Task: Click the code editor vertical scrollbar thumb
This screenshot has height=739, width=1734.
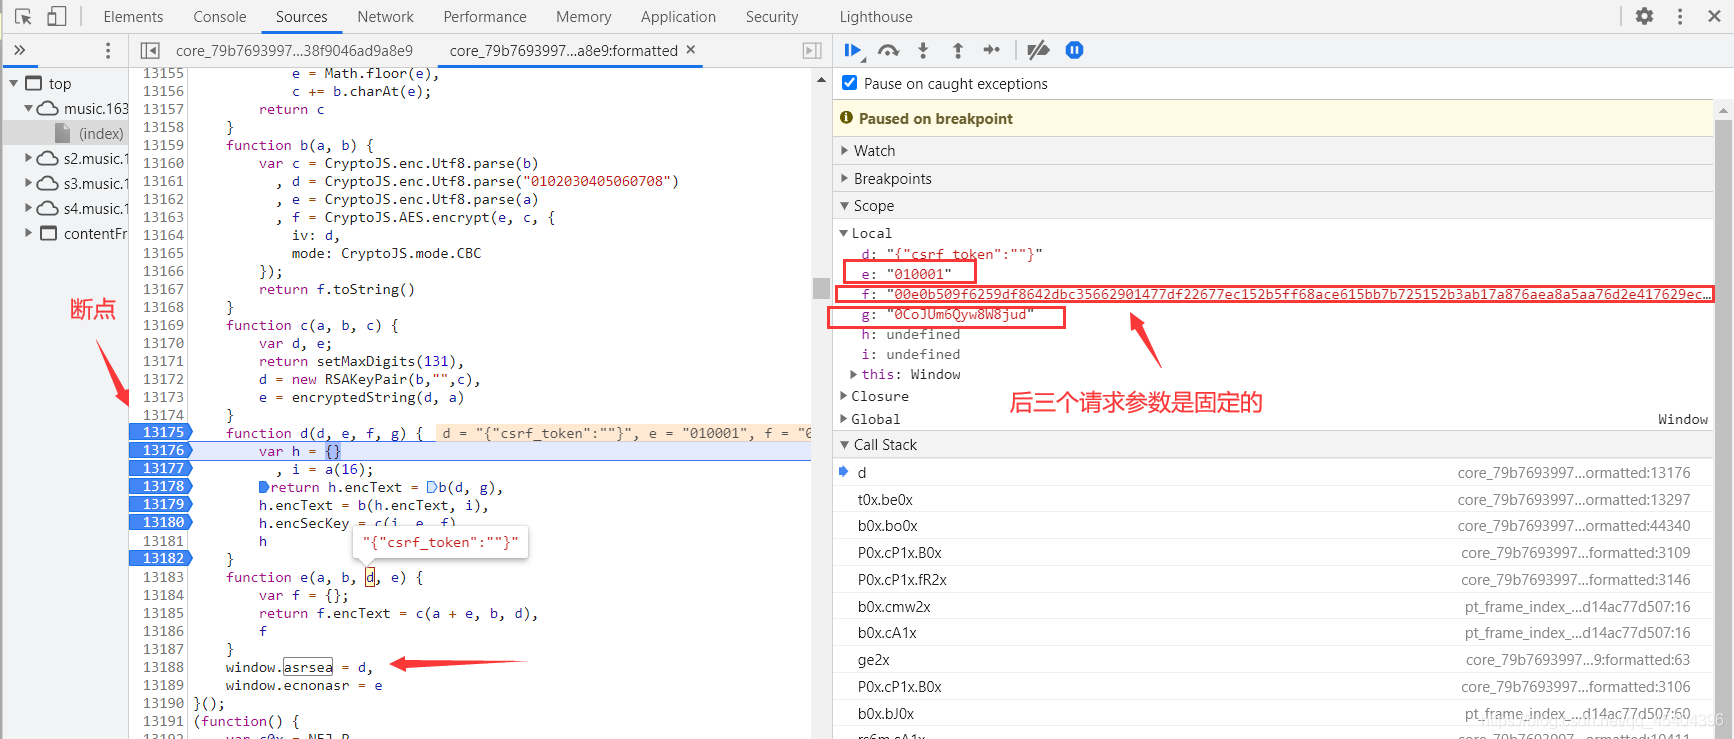Action: [821, 288]
